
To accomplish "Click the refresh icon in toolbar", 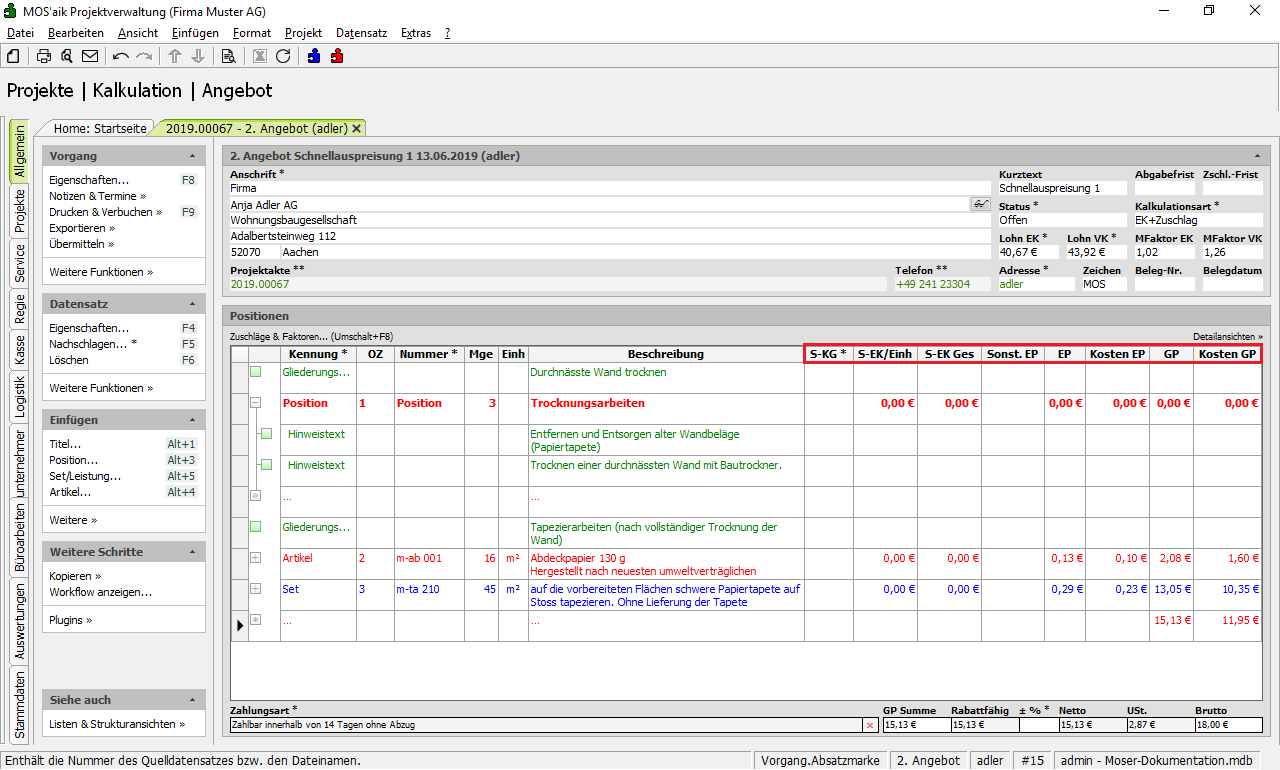I will (283, 56).
